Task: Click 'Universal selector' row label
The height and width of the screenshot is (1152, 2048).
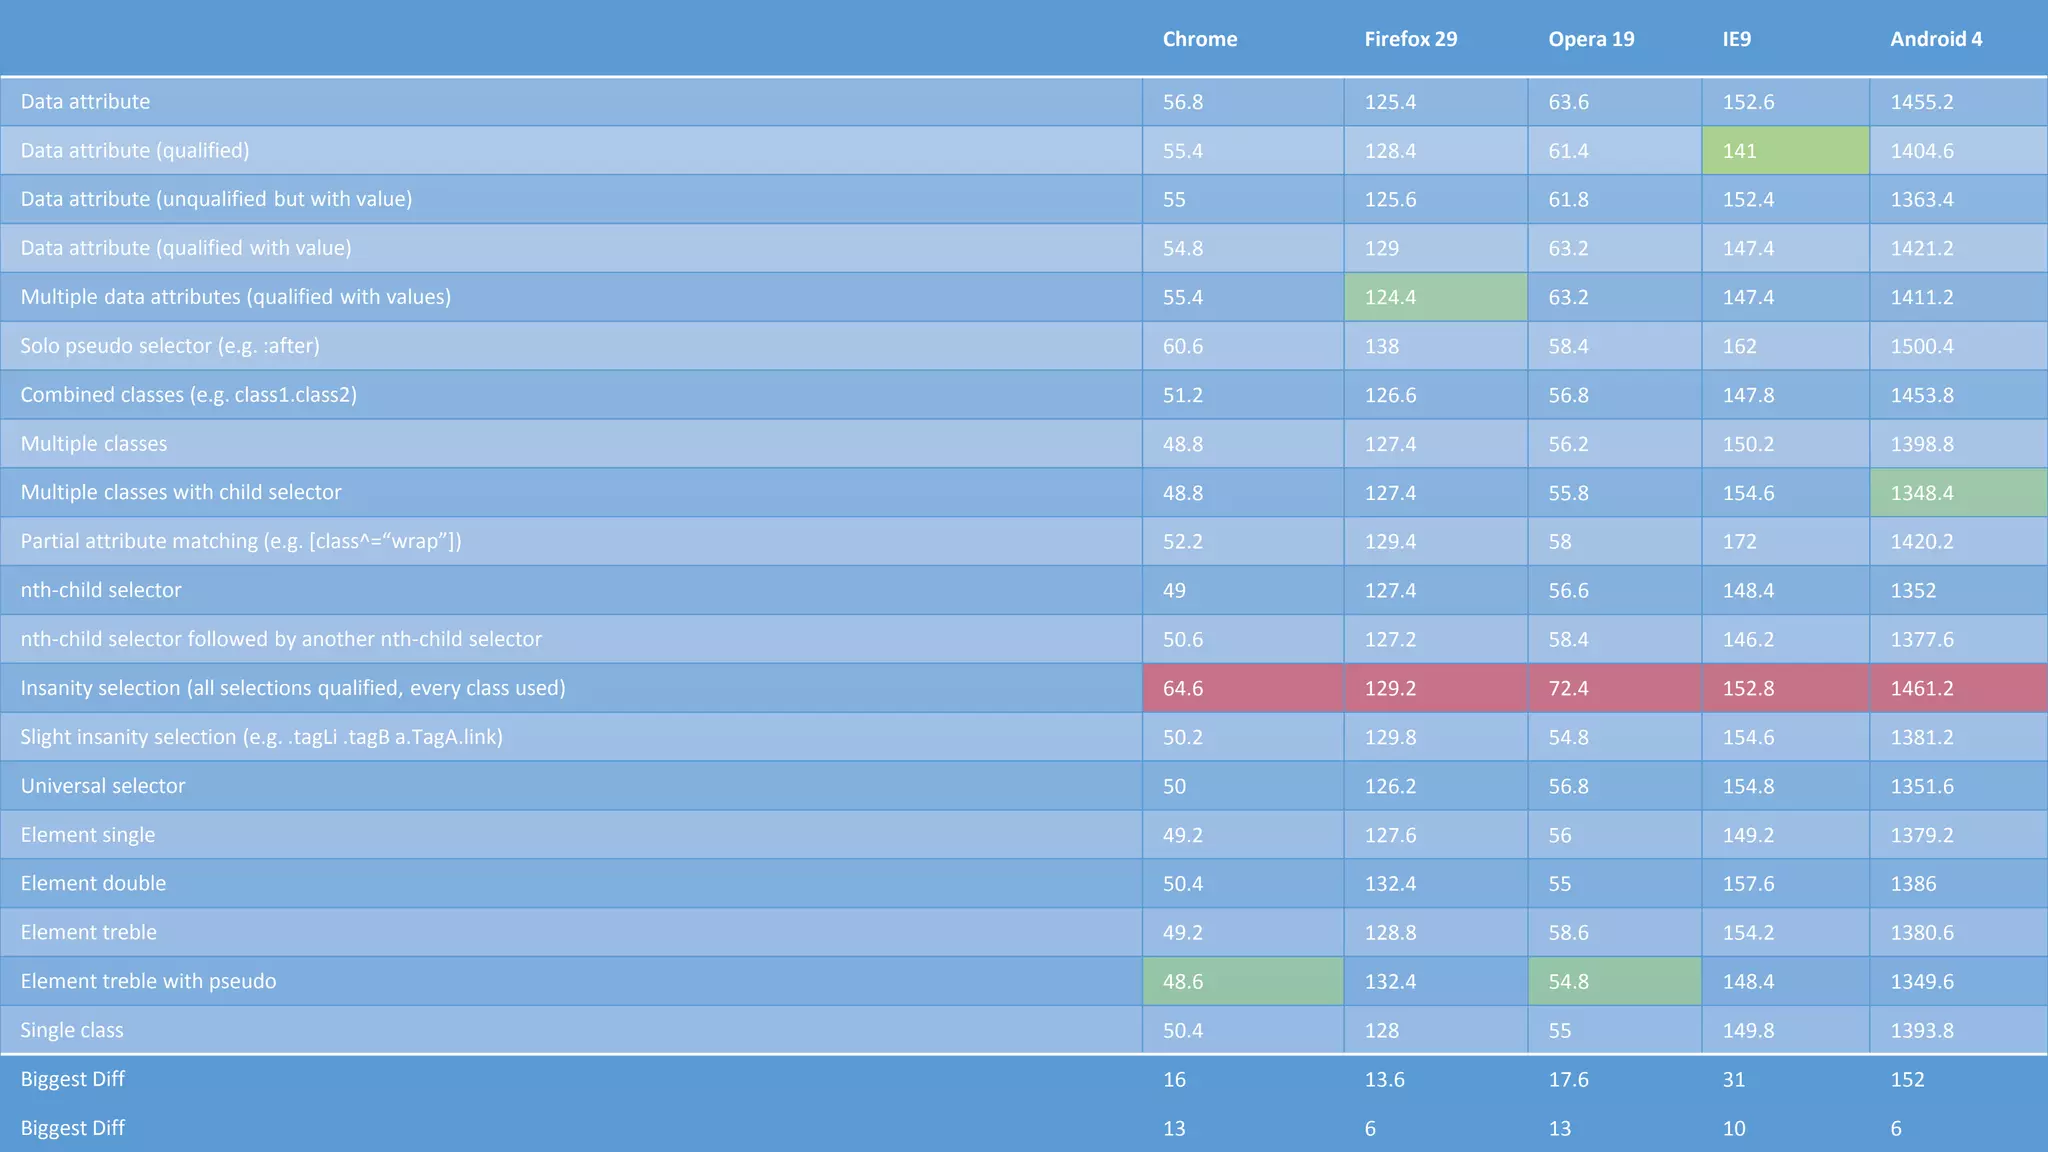Action: click(x=103, y=786)
